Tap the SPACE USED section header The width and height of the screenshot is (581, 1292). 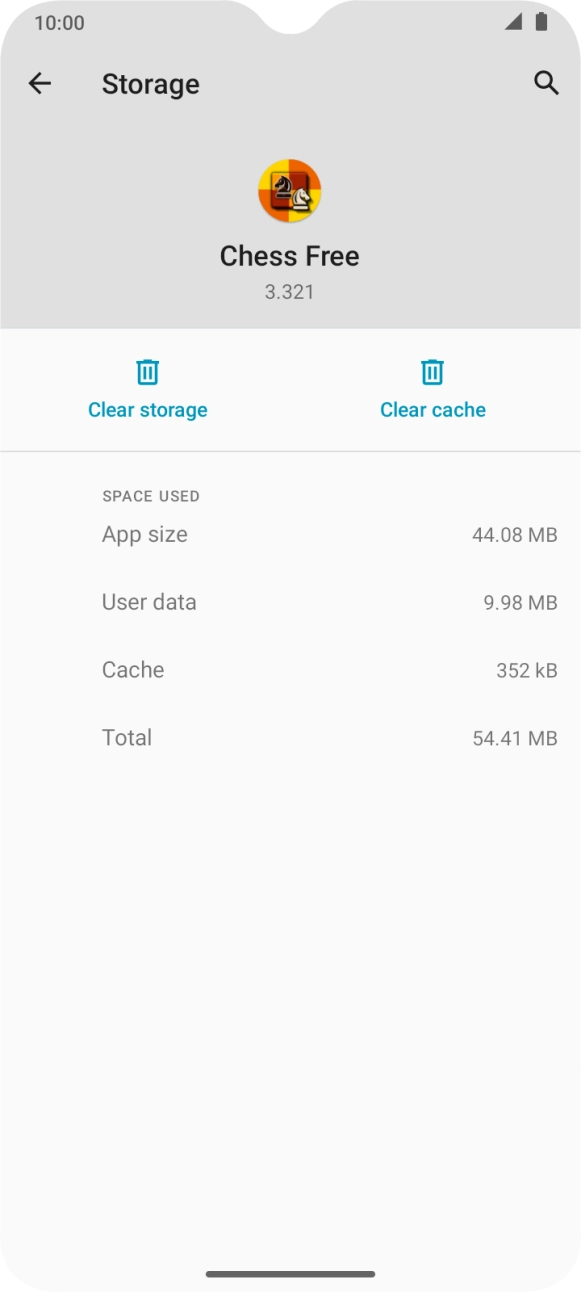click(x=150, y=496)
